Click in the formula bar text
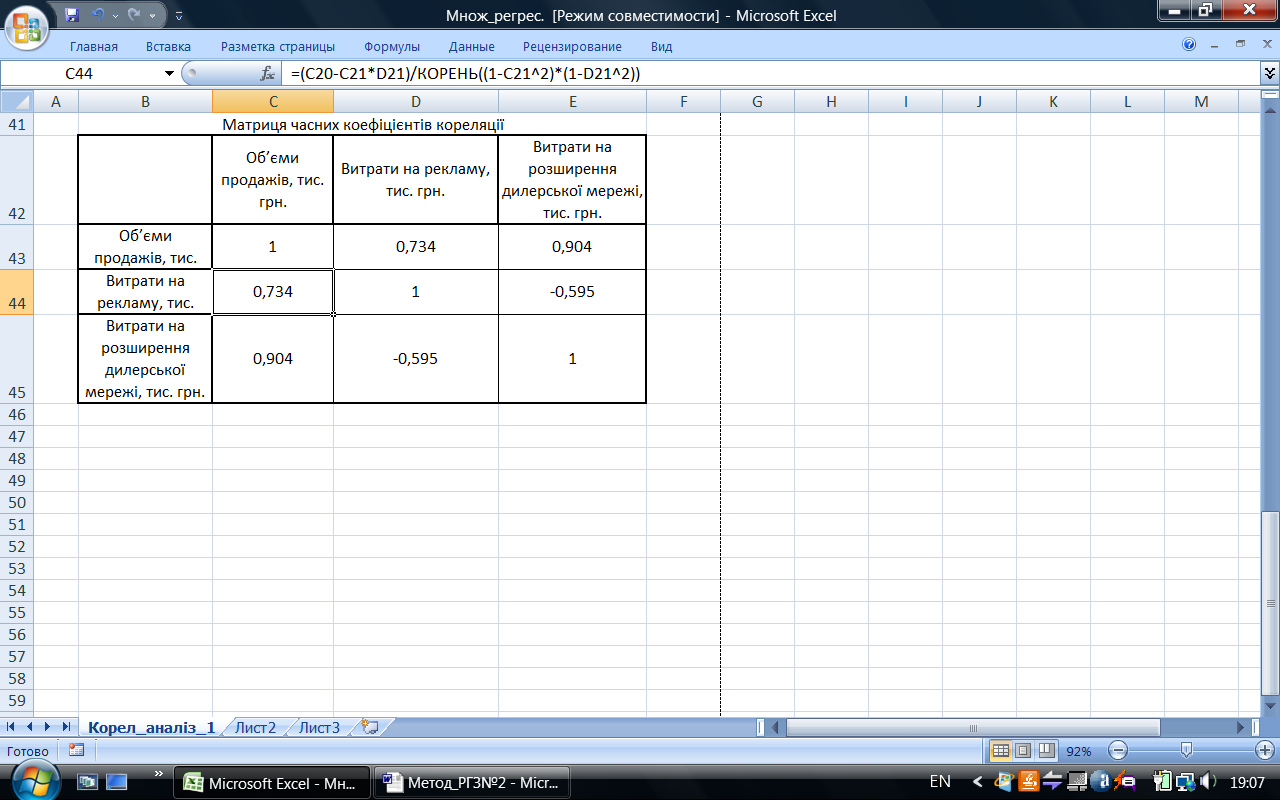 [x=770, y=74]
